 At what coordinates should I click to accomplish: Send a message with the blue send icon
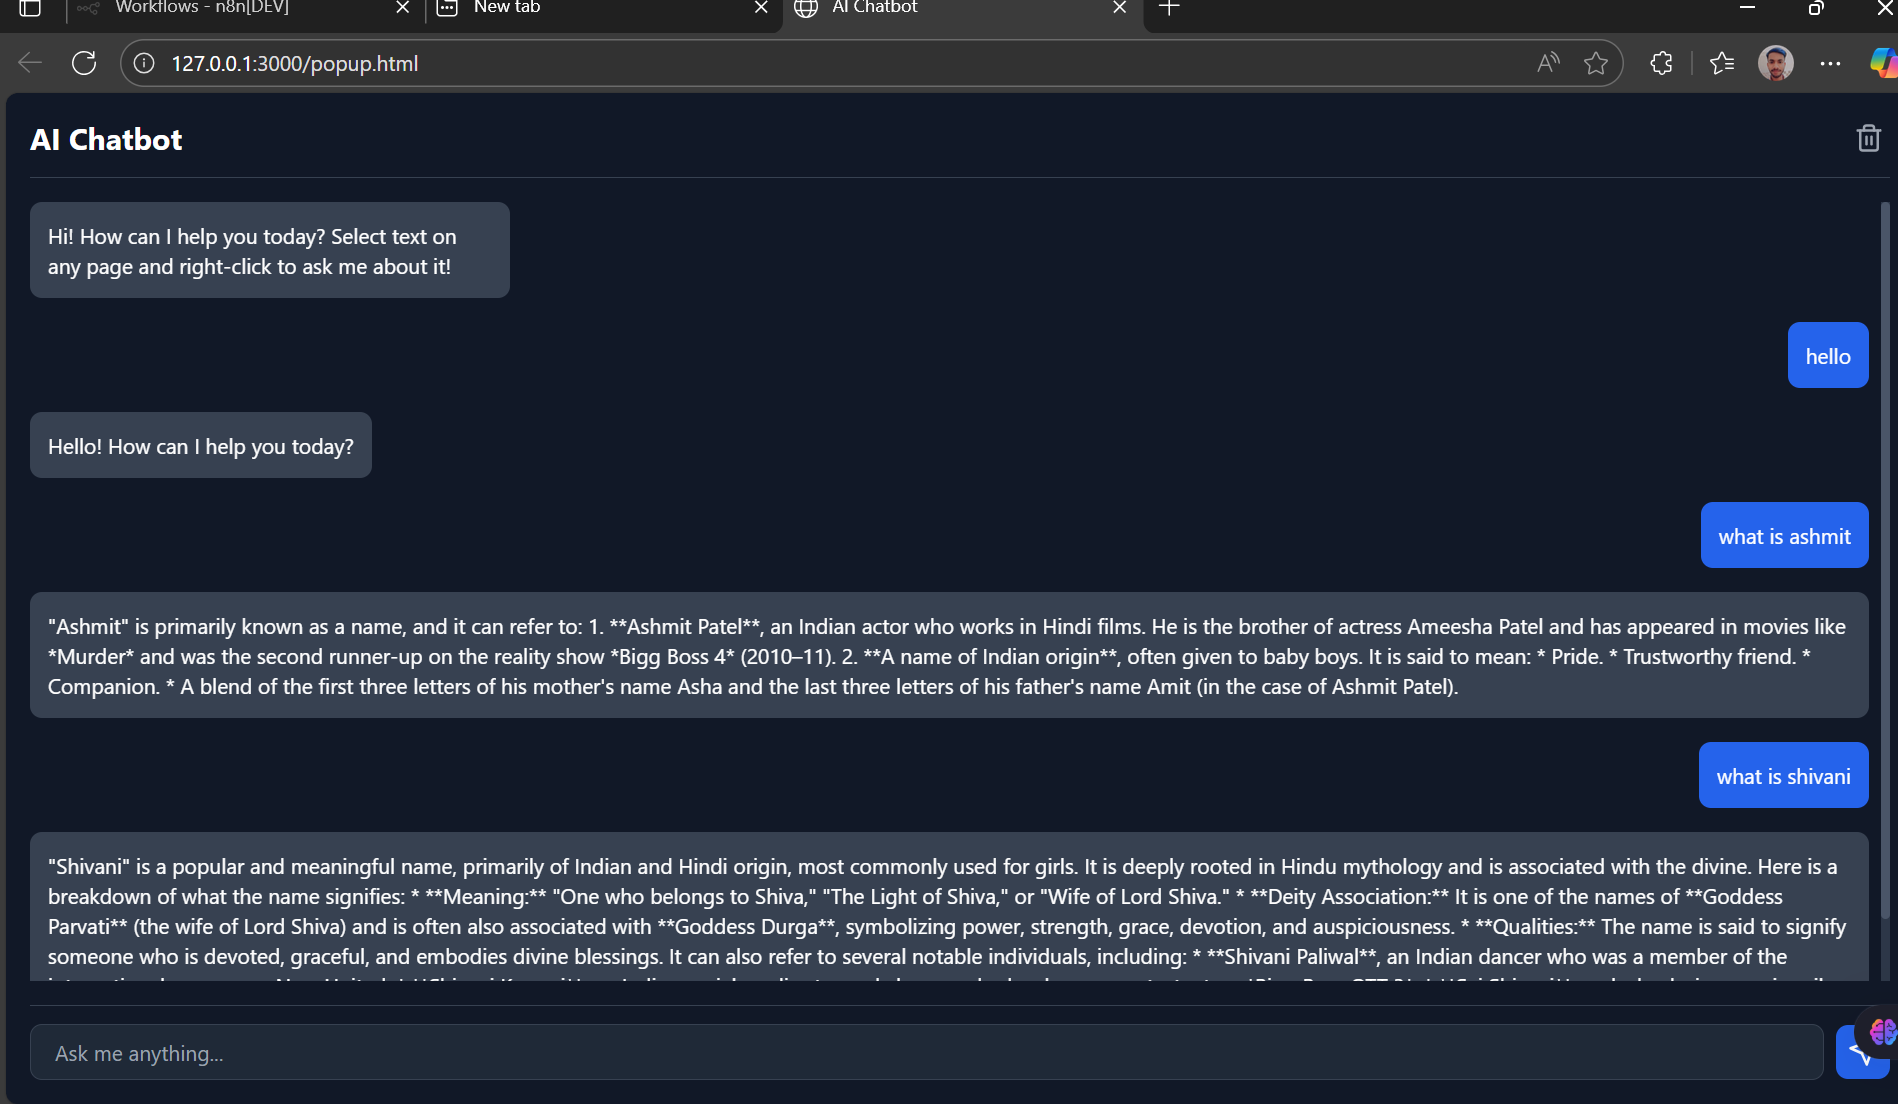pos(1860,1051)
